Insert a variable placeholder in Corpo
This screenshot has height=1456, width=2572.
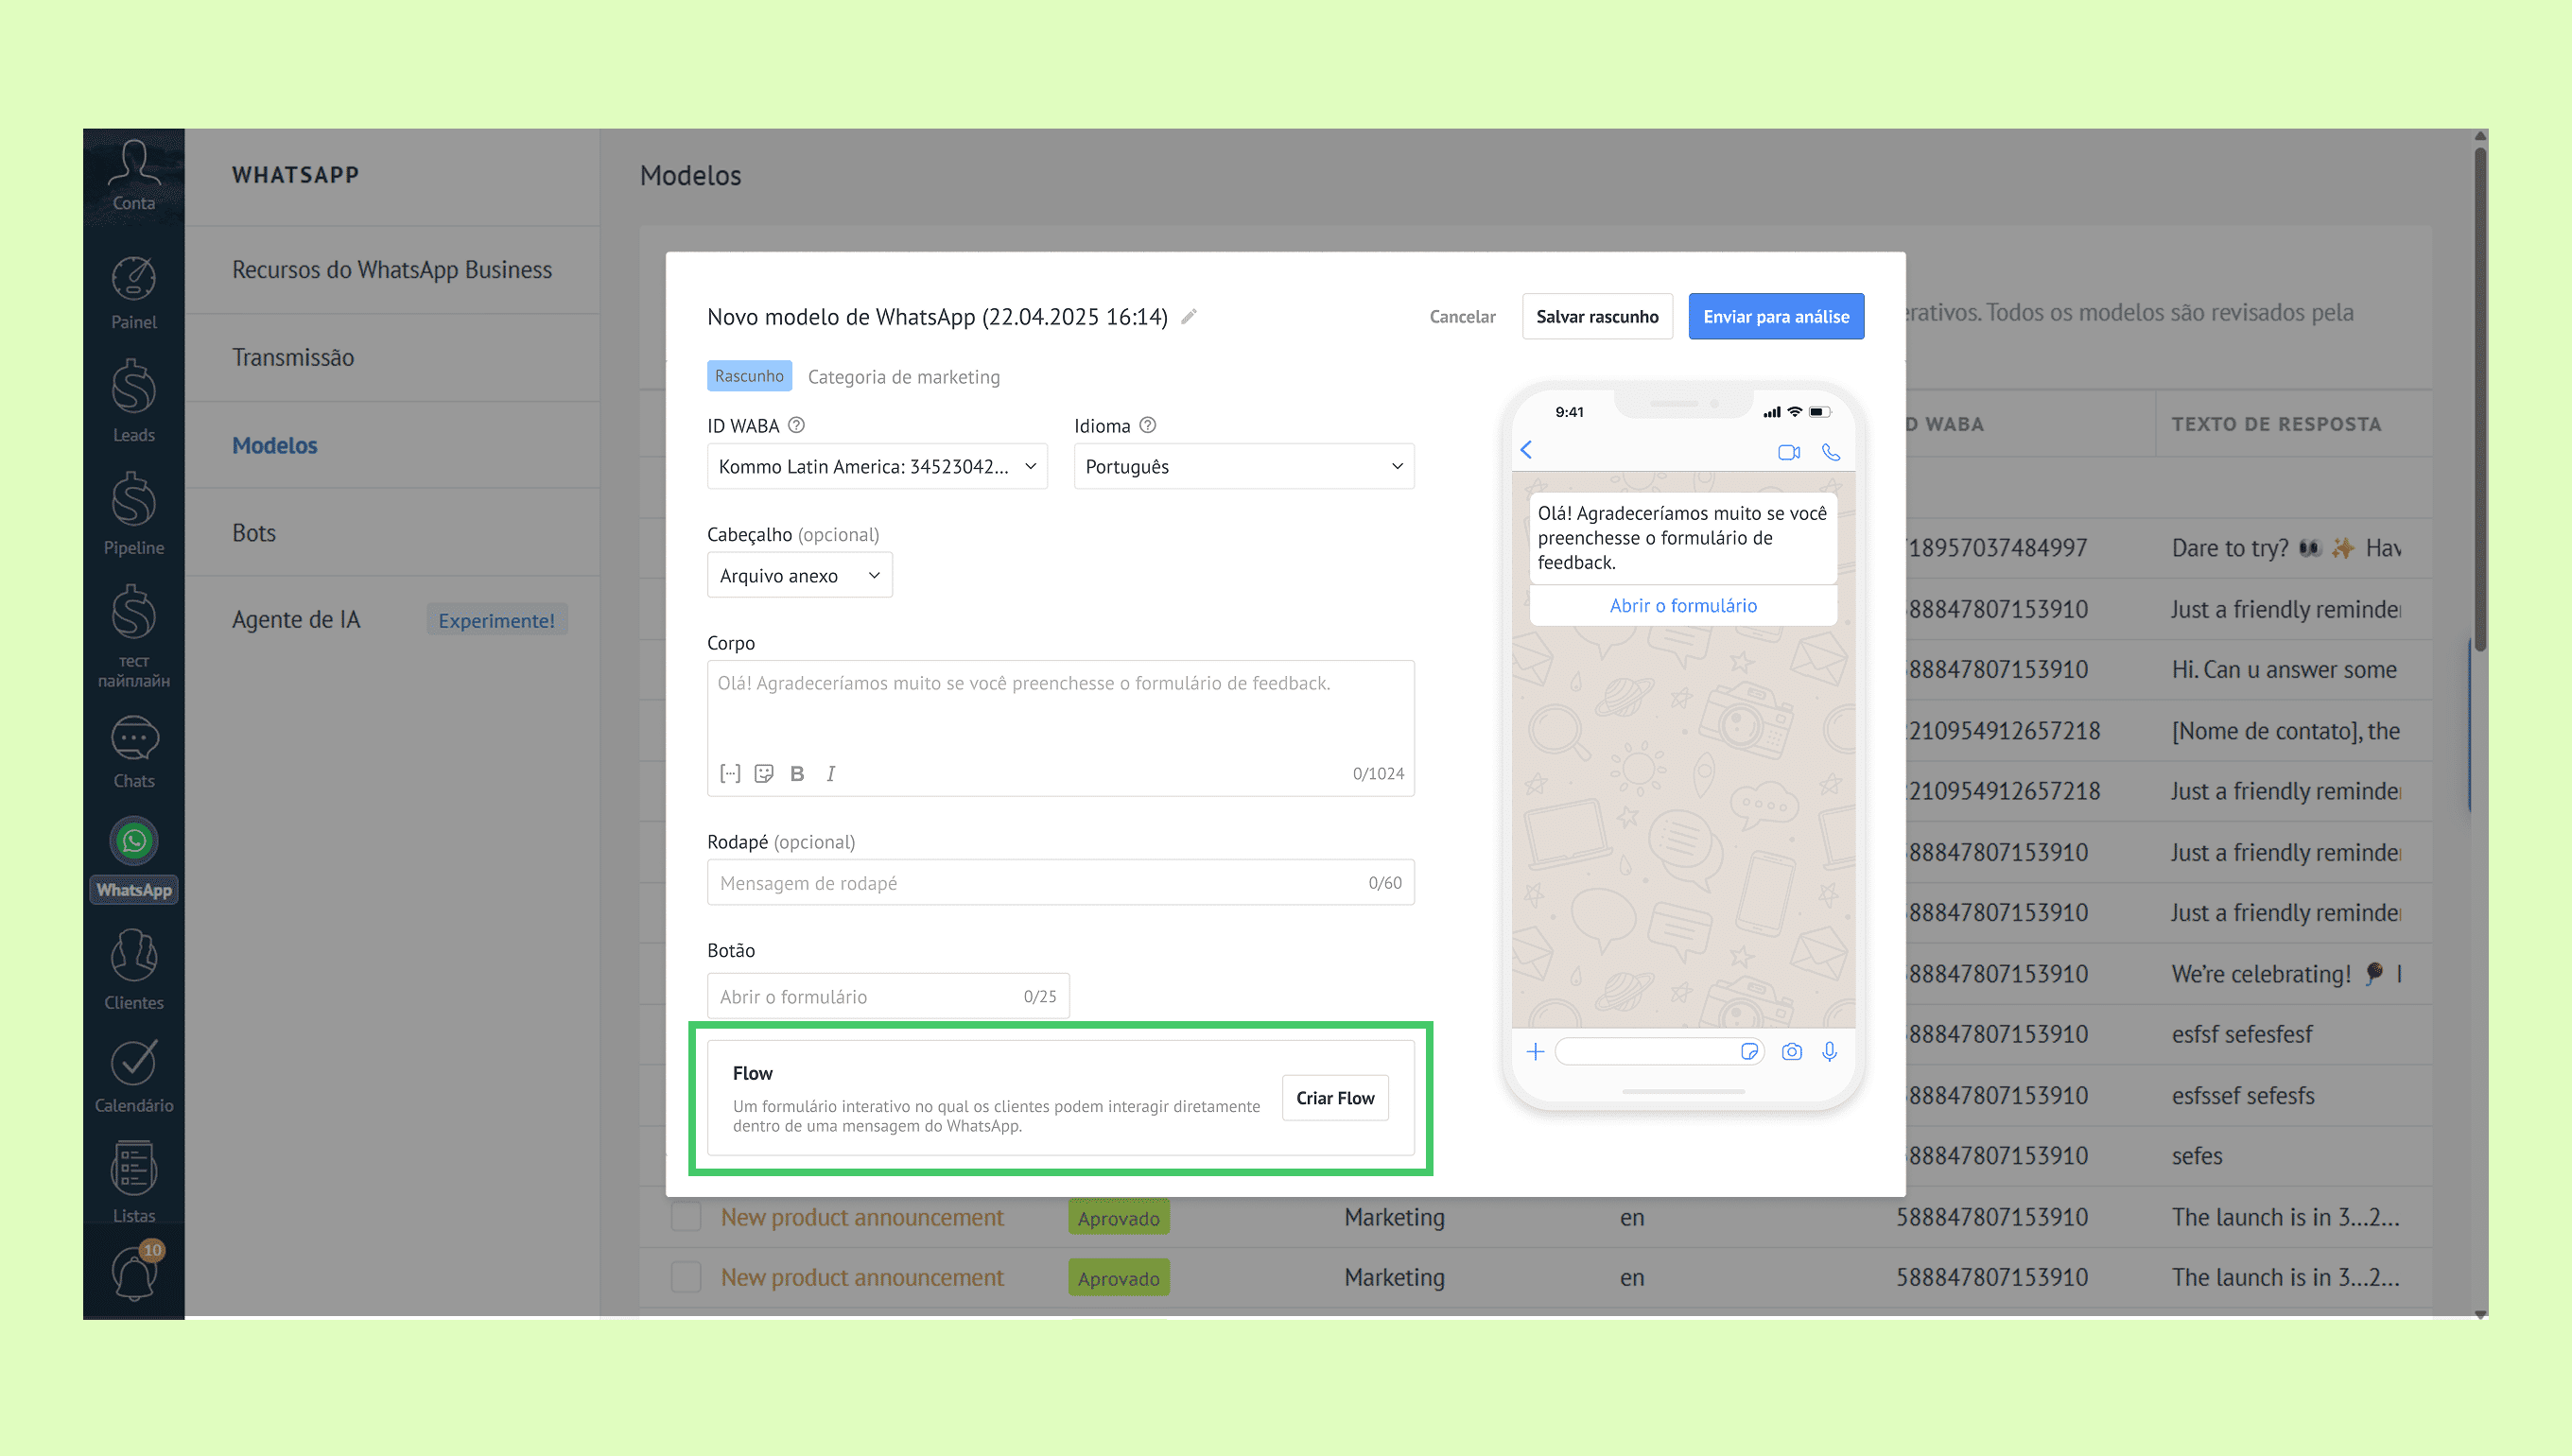730,773
